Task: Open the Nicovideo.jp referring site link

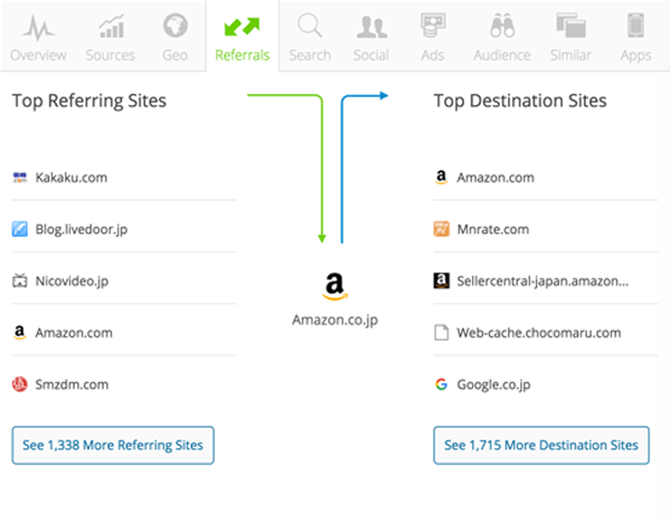Action: [71, 281]
